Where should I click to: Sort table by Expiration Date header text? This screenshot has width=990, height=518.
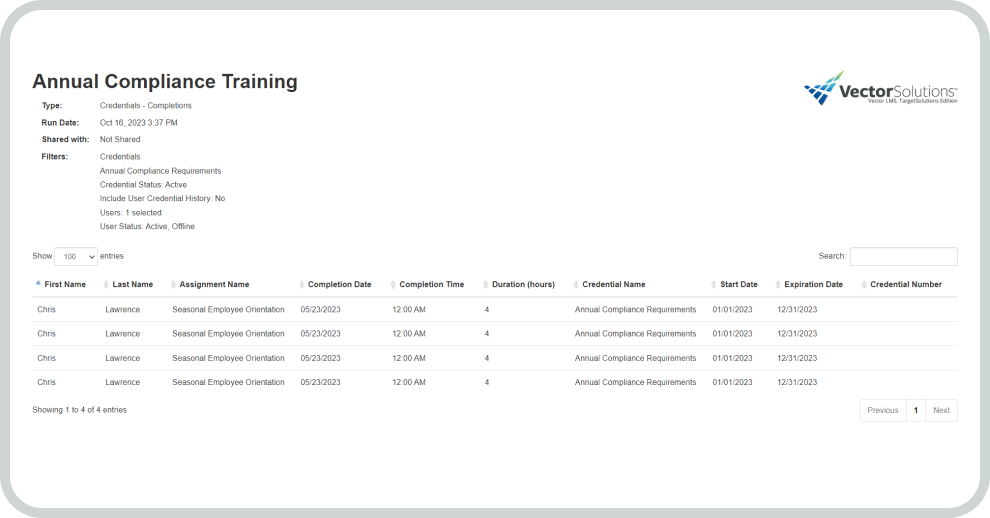coord(813,285)
